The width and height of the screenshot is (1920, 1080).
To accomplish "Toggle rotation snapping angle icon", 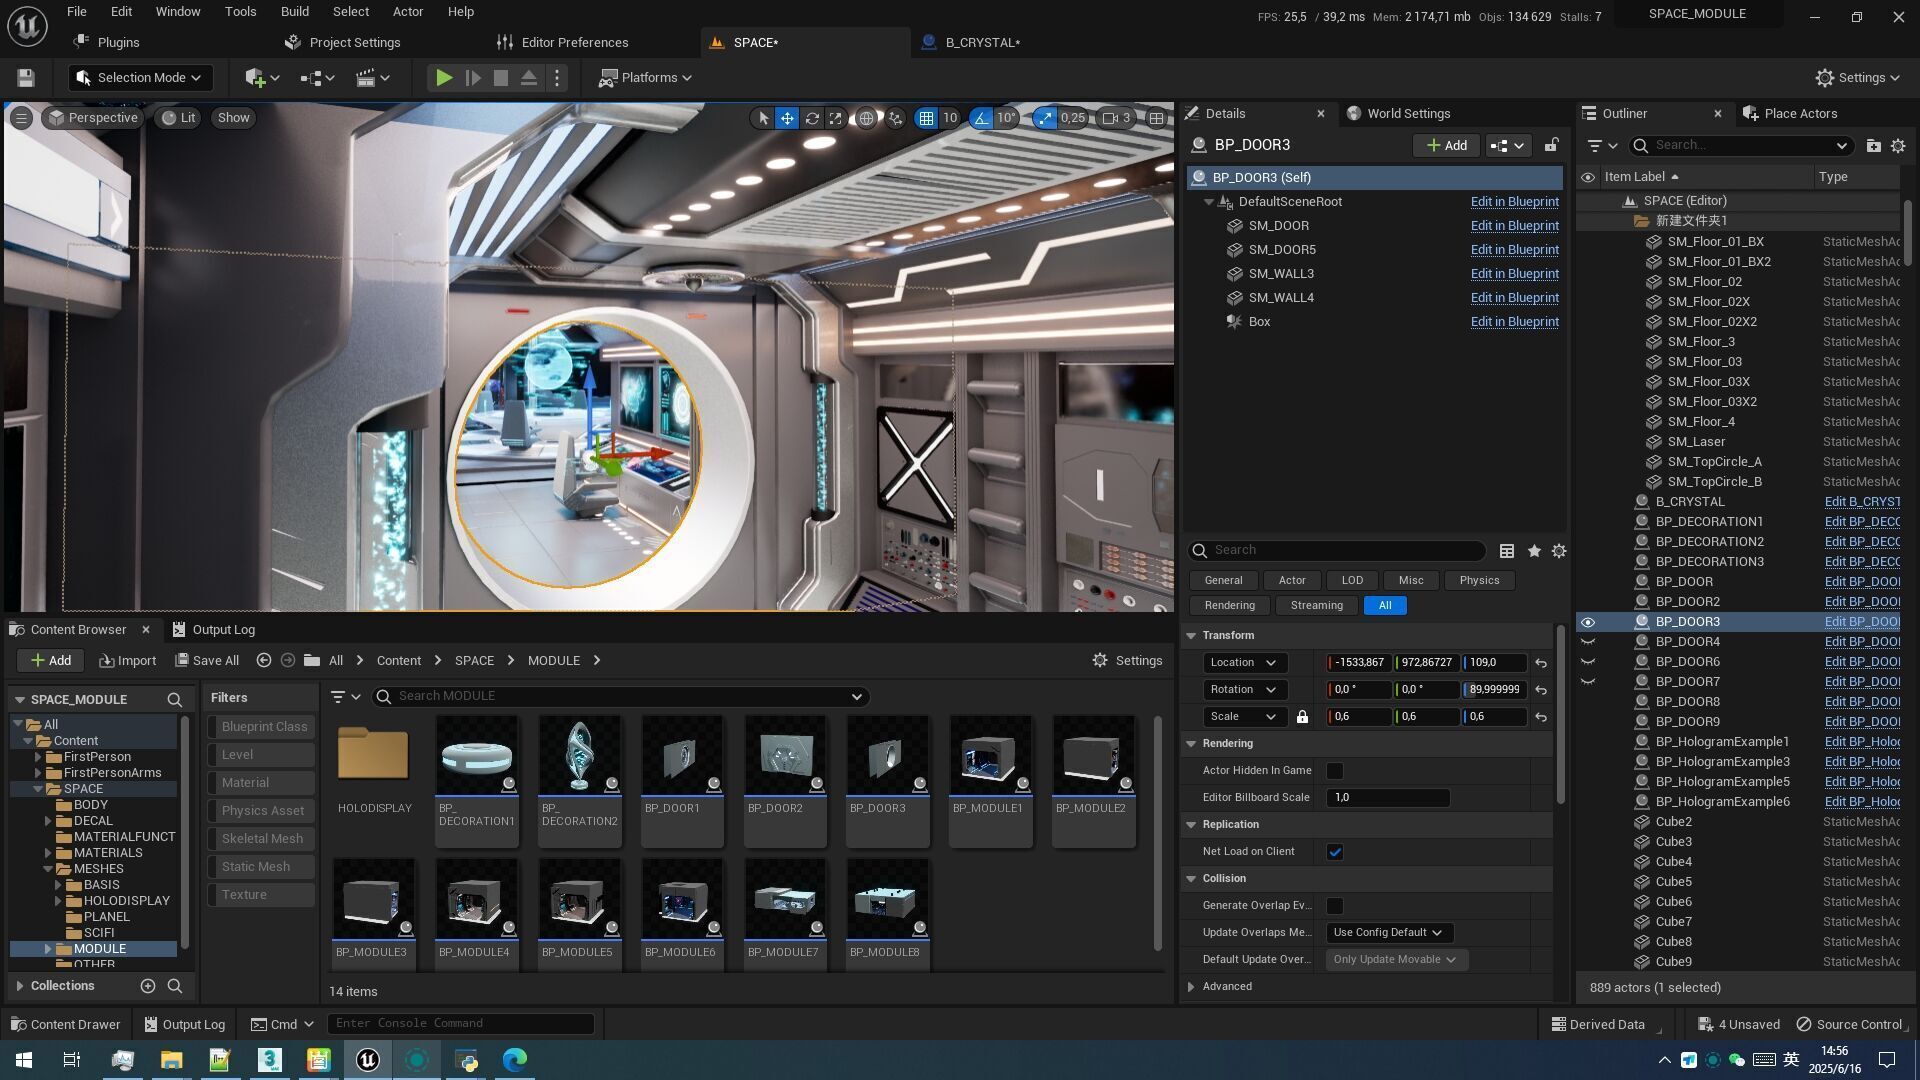I will [981, 118].
